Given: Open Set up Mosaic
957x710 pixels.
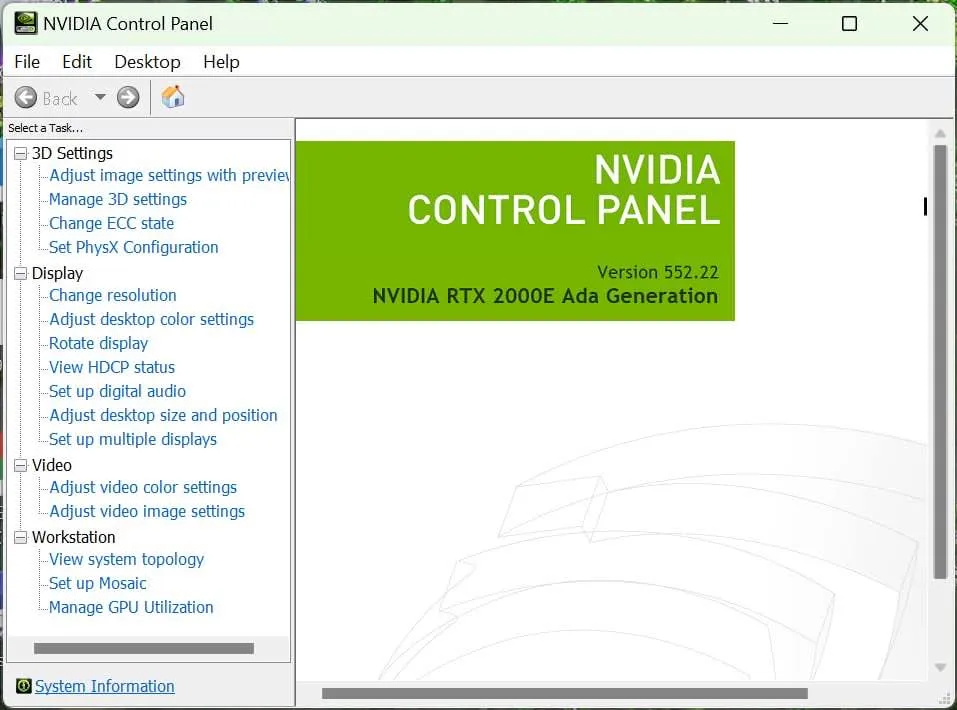Looking at the screenshot, I should point(98,583).
